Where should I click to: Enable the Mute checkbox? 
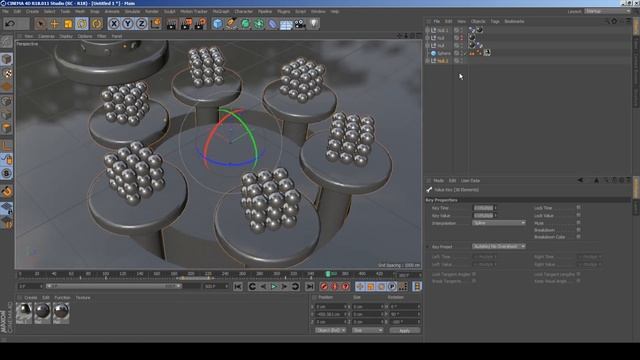tap(578, 223)
